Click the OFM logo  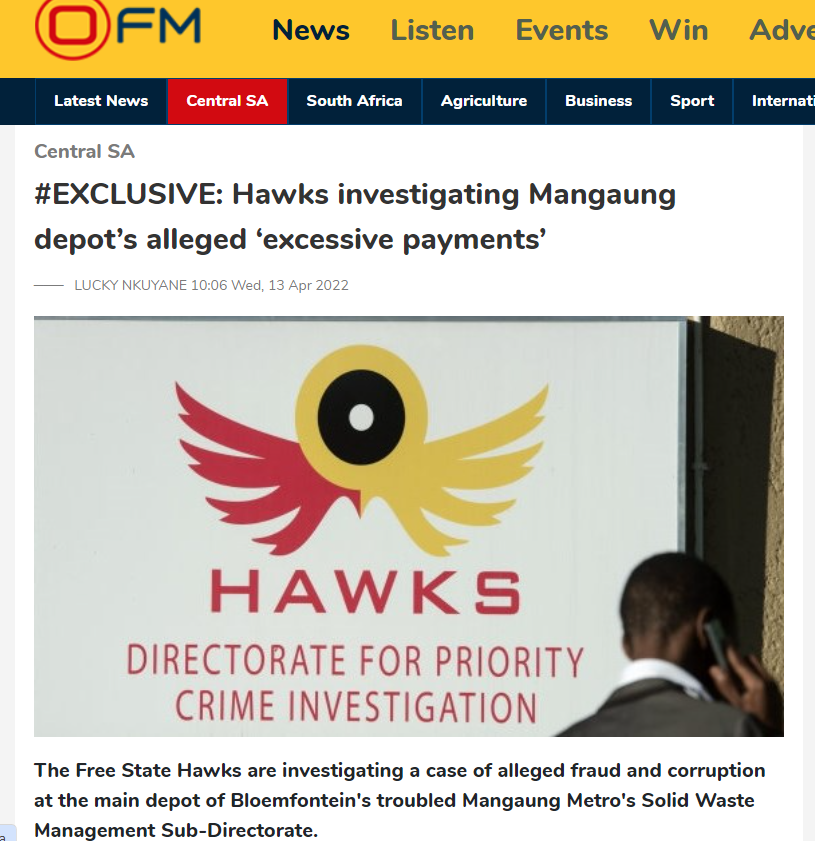click(x=118, y=28)
